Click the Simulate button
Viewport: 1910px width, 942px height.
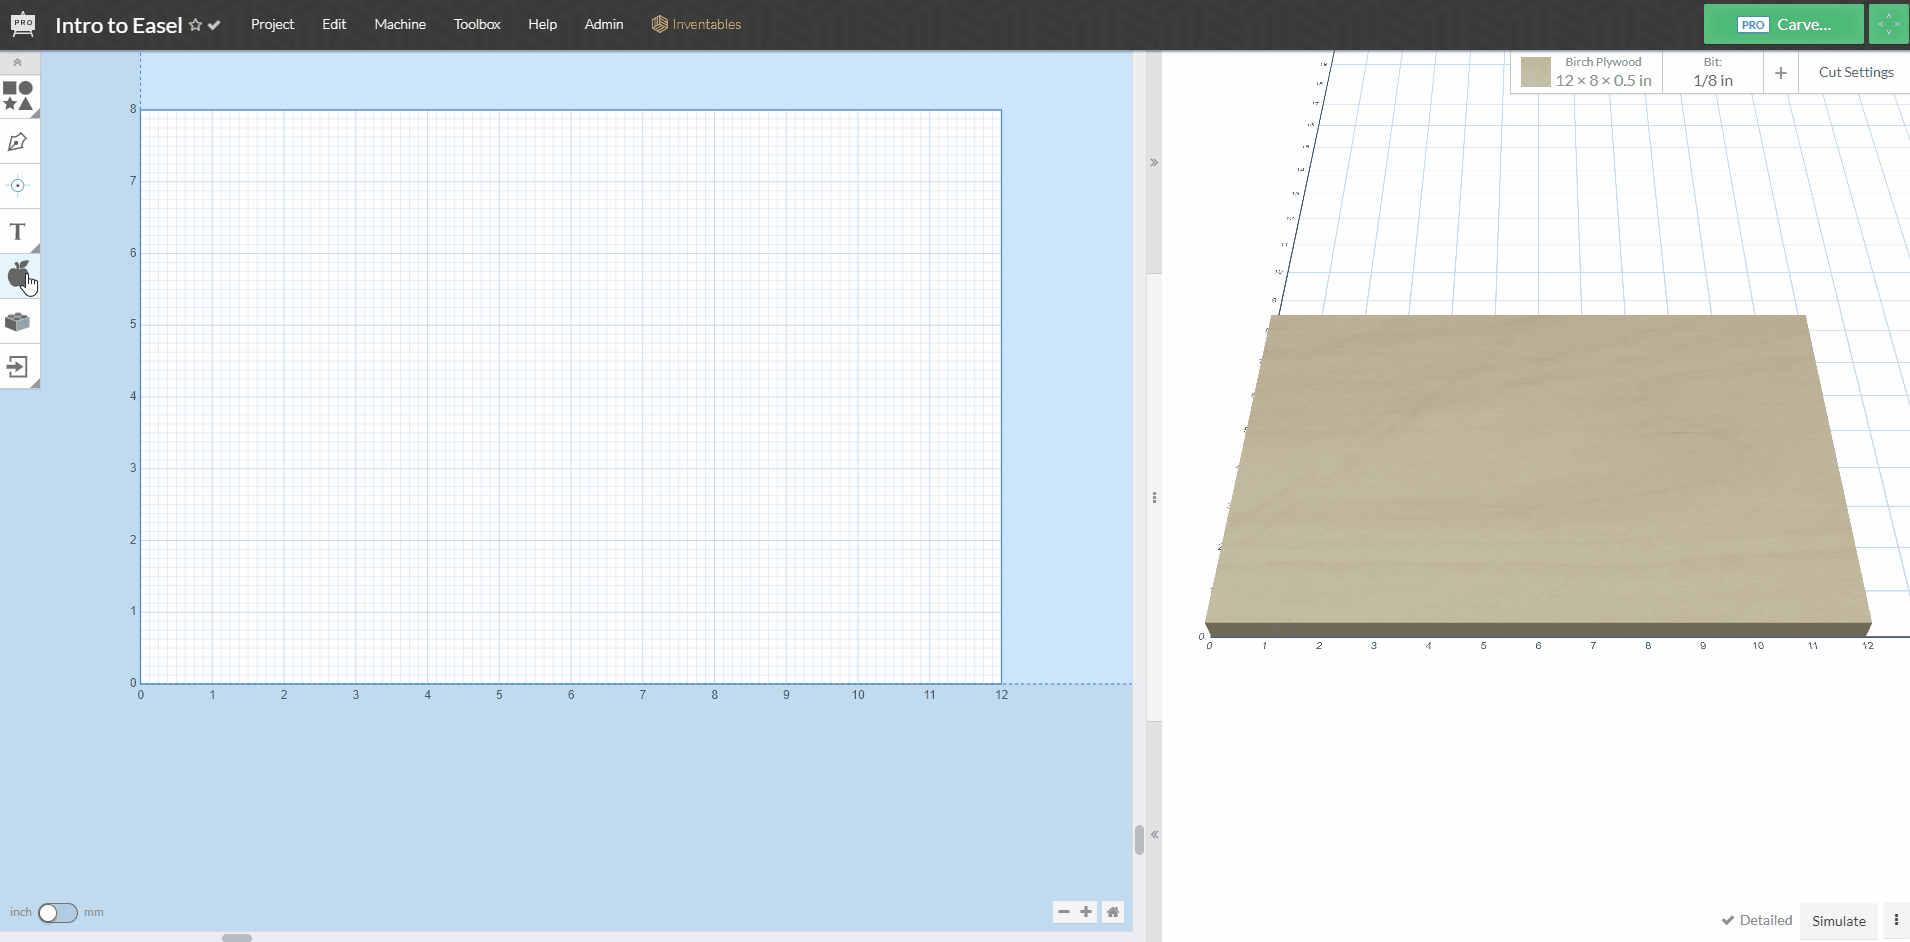1838,921
